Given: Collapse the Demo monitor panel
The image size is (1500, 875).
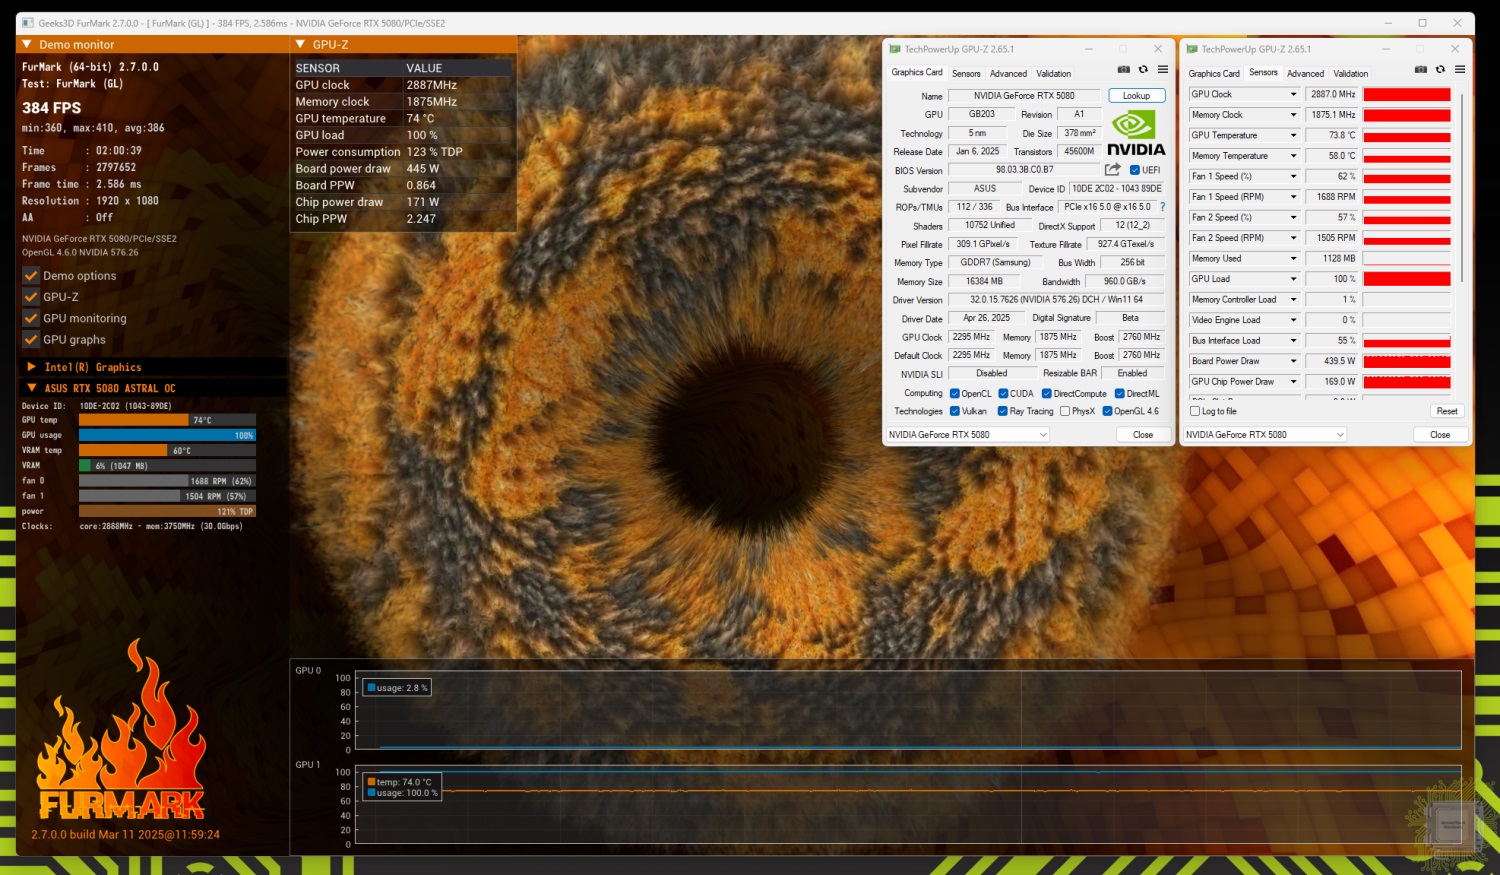Looking at the screenshot, I should (x=25, y=45).
